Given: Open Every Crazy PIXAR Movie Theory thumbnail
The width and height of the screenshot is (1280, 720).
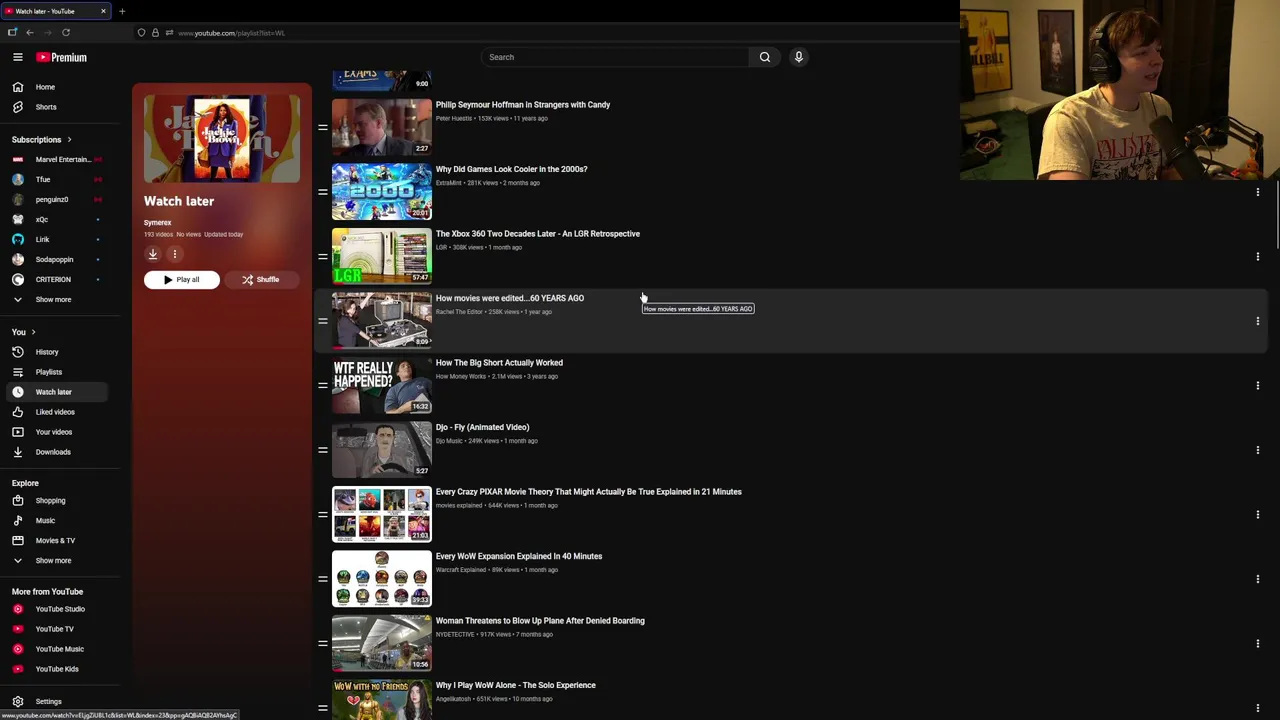Looking at the screenshot, I should click(382, 514).
